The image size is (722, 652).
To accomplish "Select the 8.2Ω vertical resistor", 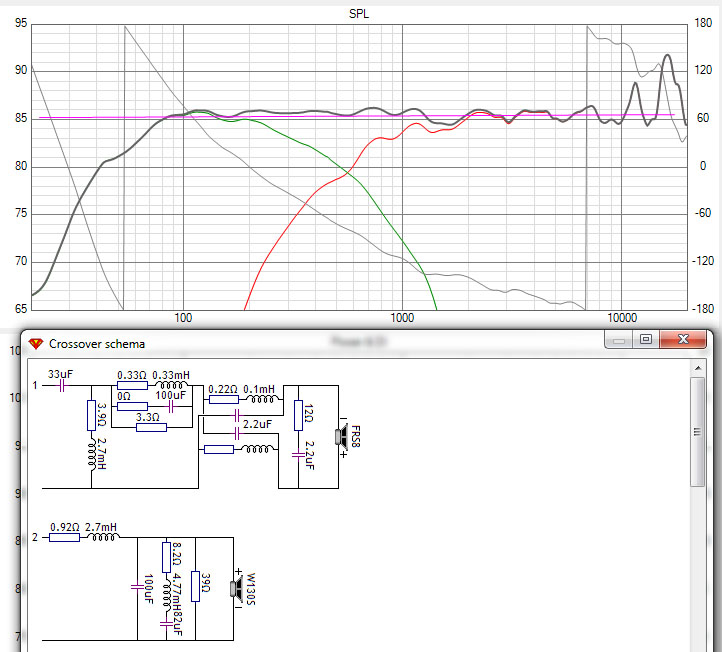I will tap(167, 557).
